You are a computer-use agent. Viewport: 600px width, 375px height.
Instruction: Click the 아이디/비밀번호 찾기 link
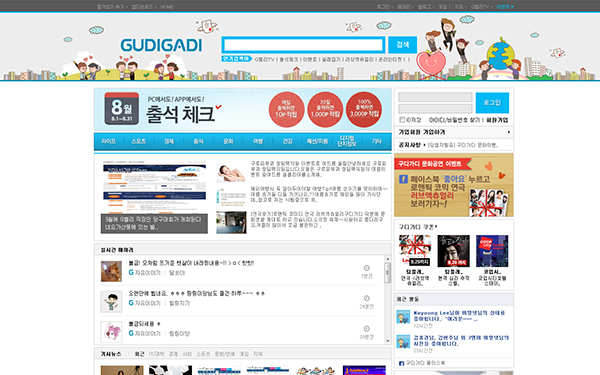coord(455,120)
